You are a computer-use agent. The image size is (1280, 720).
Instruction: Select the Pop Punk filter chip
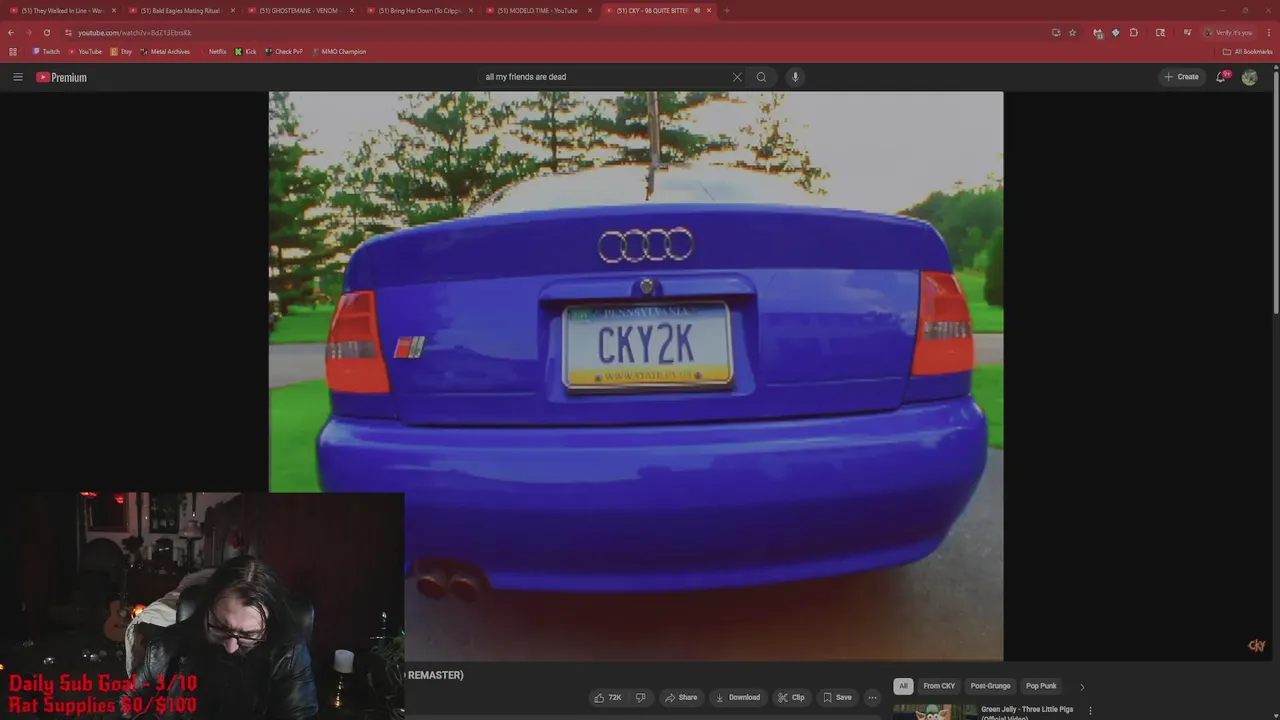[1041, 686]
